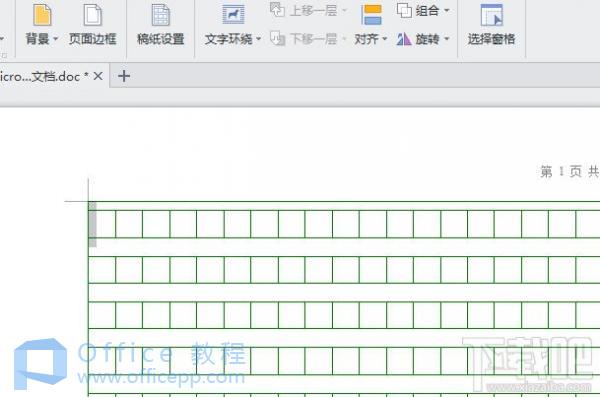
Task: Click the 旋转 rotate icon
Action: pyautogui.click(x=404, y=39)
